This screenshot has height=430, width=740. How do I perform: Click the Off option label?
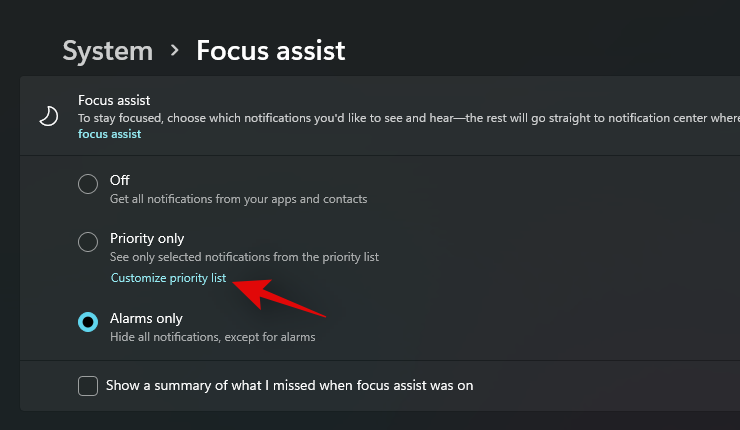tap(119, 180)
